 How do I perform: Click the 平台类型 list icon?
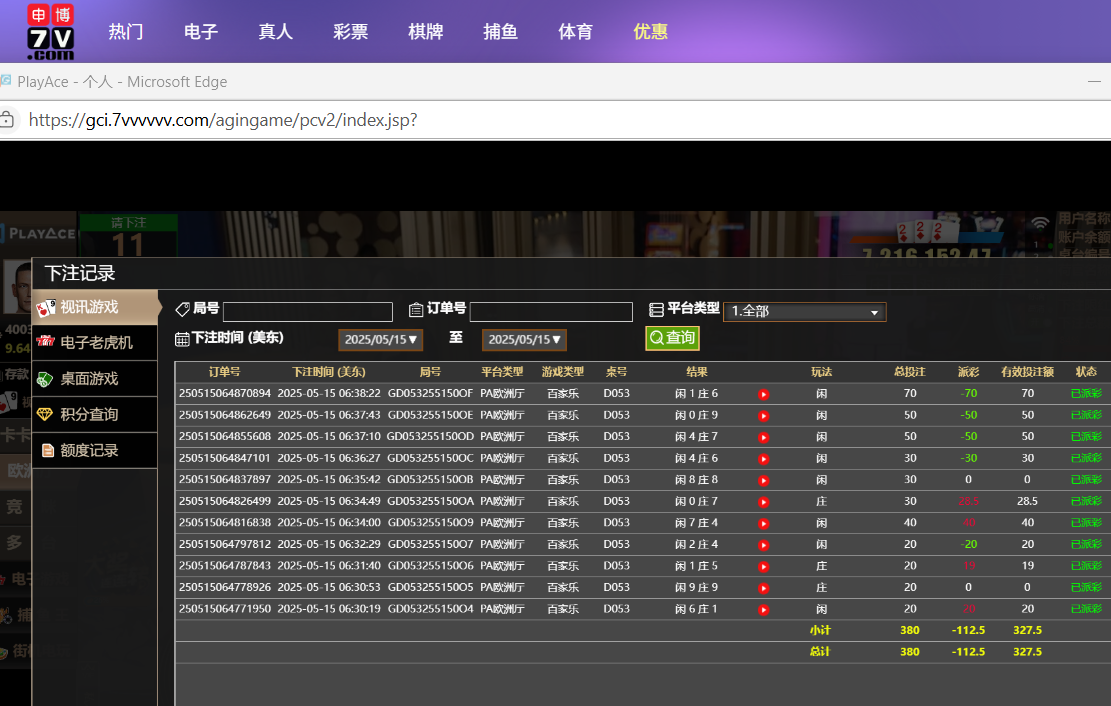click(x=657, y=310)
